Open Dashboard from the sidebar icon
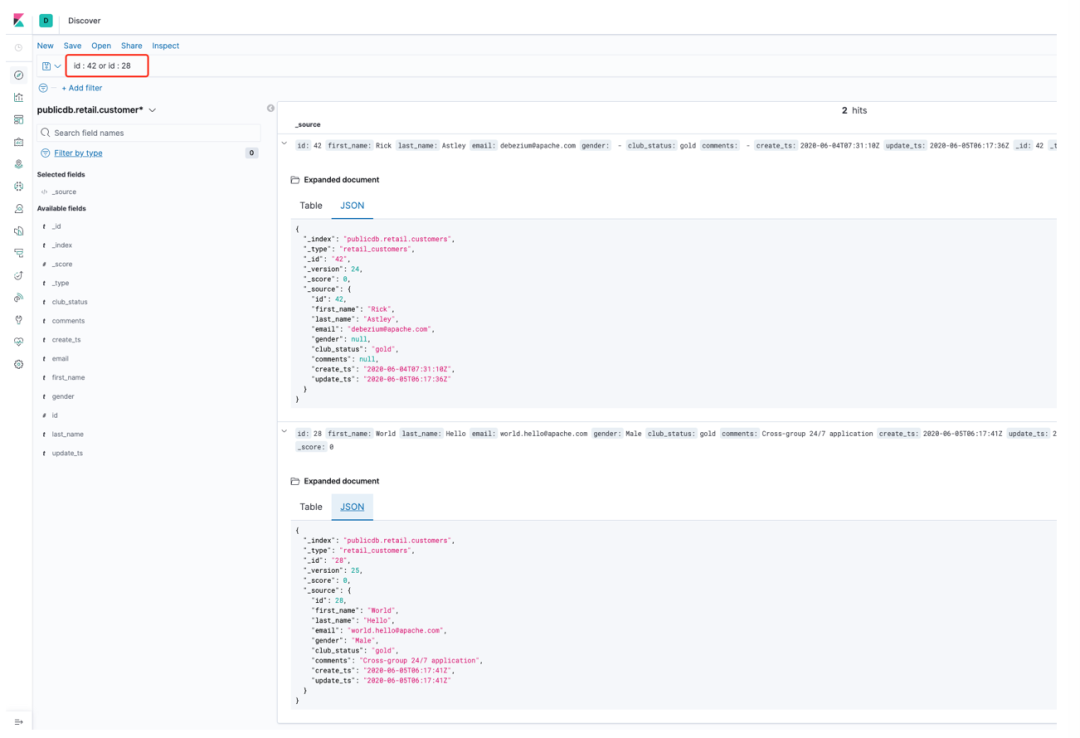 [x=18, y=120]
